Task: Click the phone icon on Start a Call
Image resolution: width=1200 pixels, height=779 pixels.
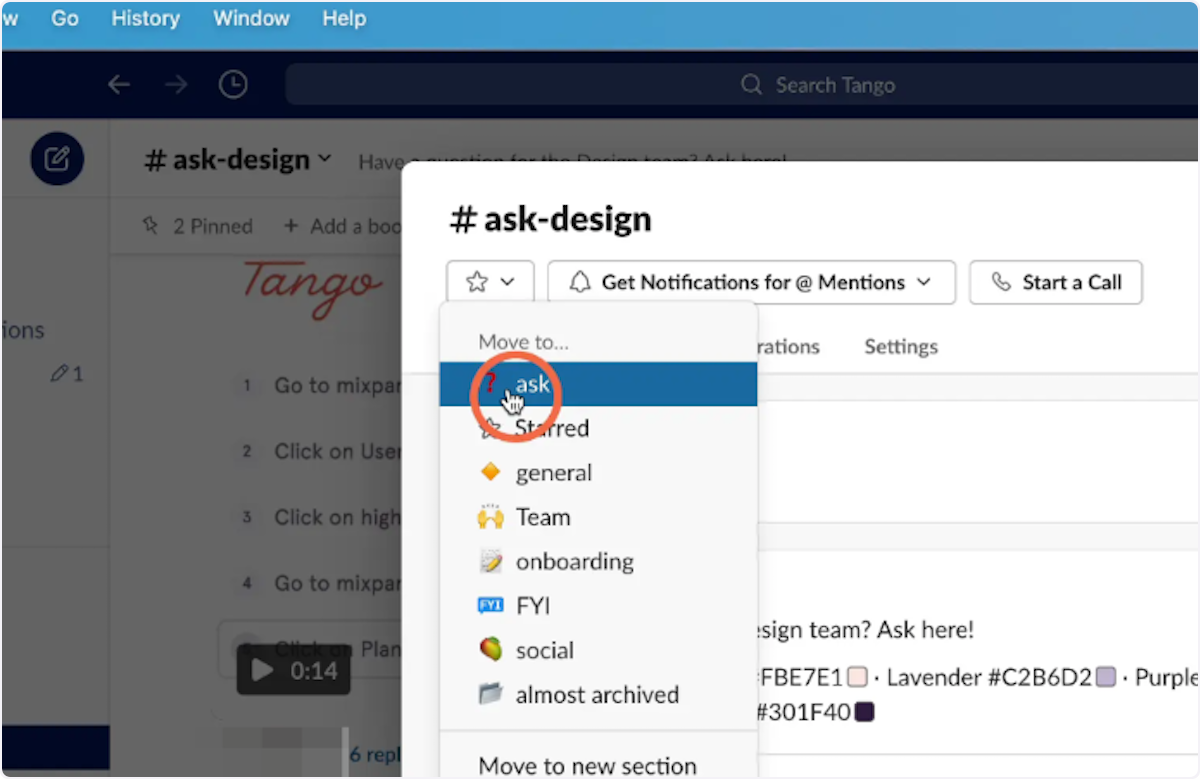Action: tap(1001, 282)
